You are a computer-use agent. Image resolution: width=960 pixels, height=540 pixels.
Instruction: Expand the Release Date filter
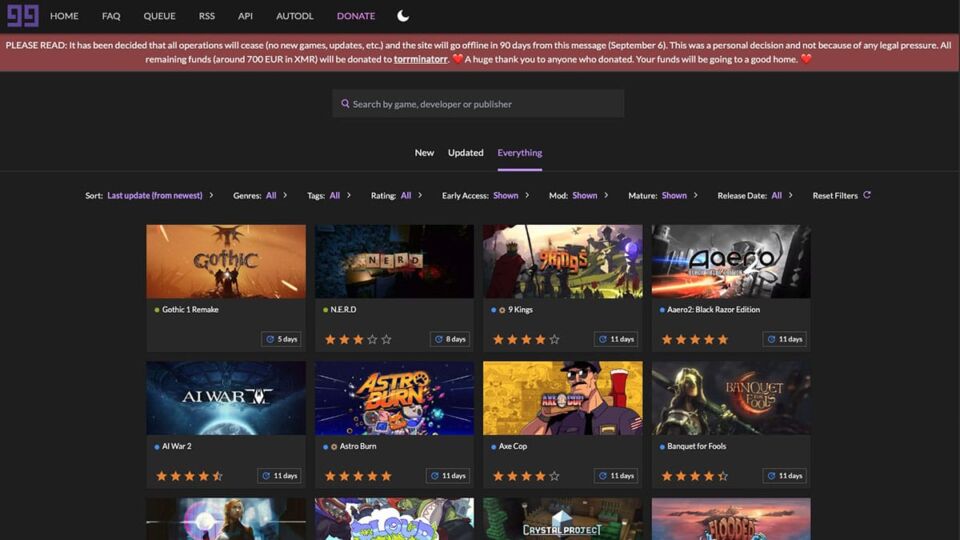tap(756, 195)
